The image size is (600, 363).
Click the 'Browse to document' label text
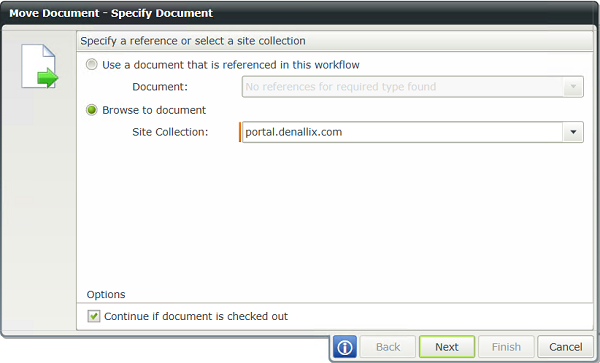click(154, 110)
